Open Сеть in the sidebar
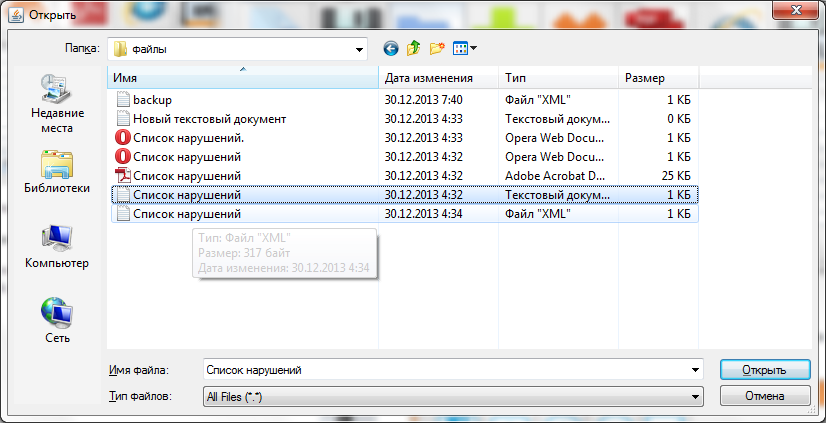The height and width of the screenshot is (423, 826). point(57,321)
